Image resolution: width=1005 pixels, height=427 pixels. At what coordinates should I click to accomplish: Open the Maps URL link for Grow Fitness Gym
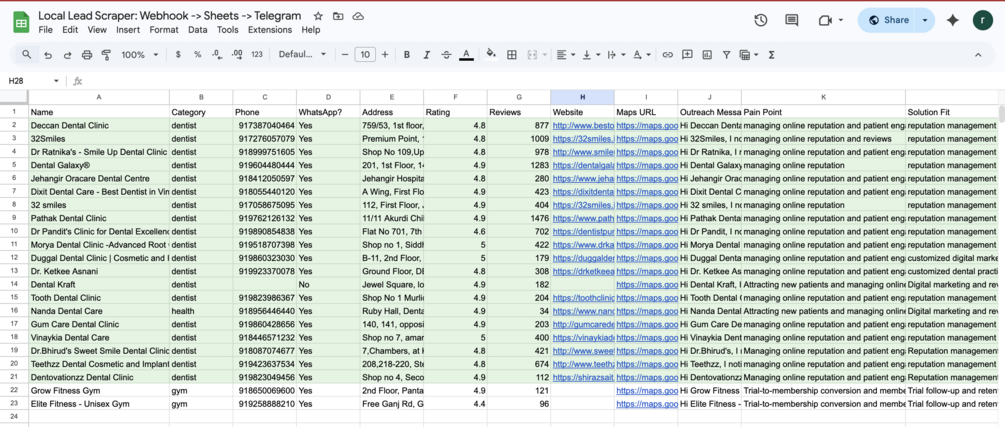[647, 390]
